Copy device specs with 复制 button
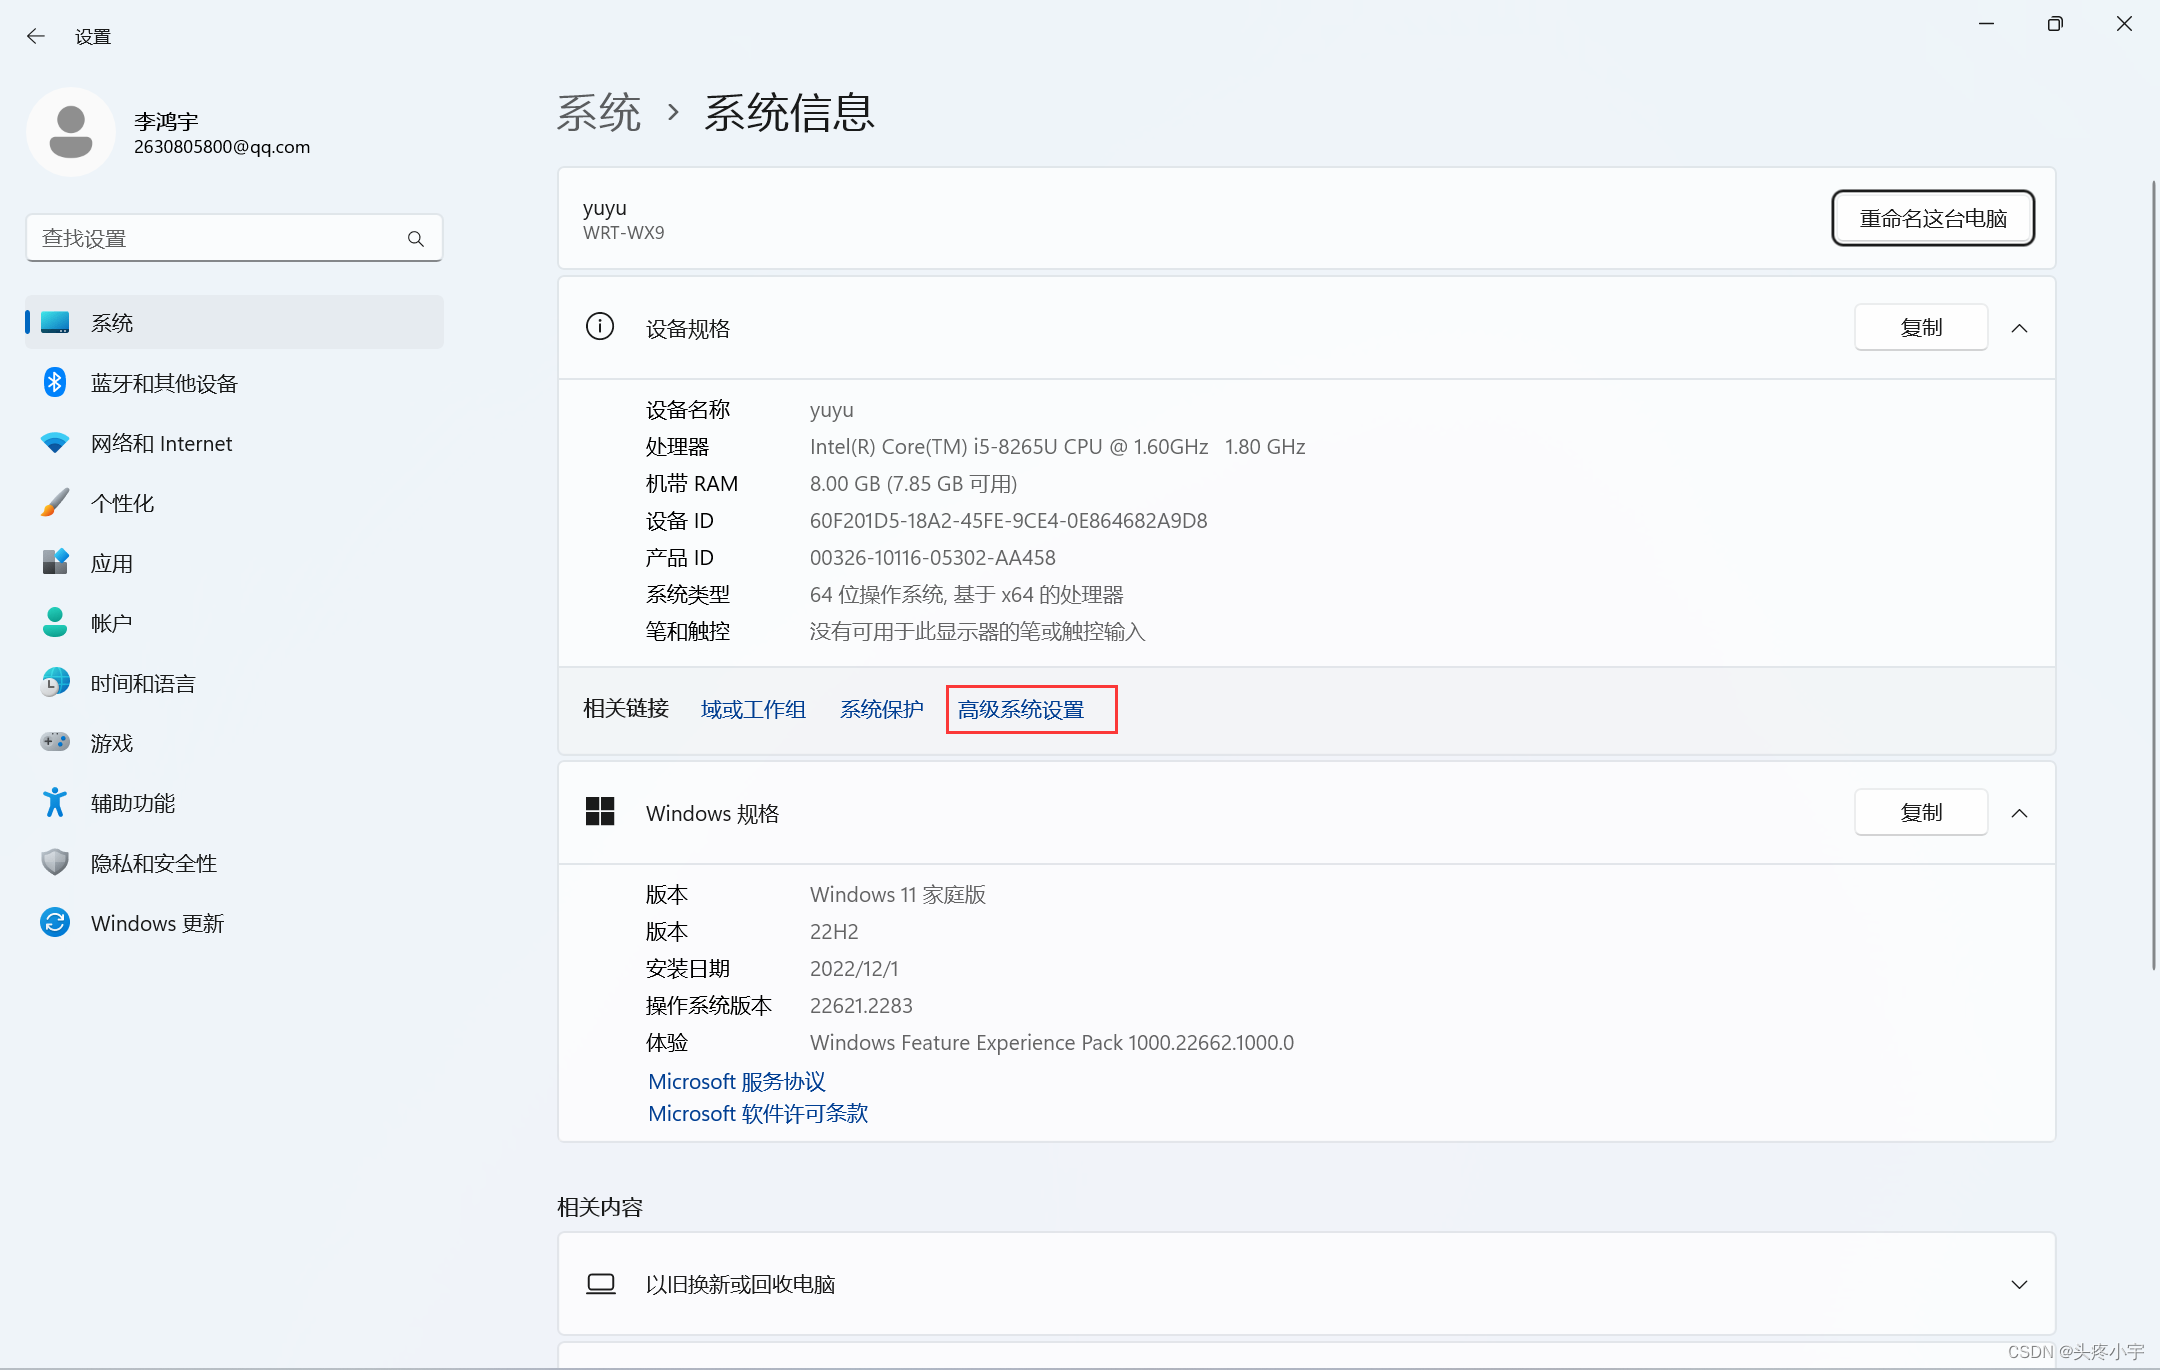 click(x=1920, y=328)
